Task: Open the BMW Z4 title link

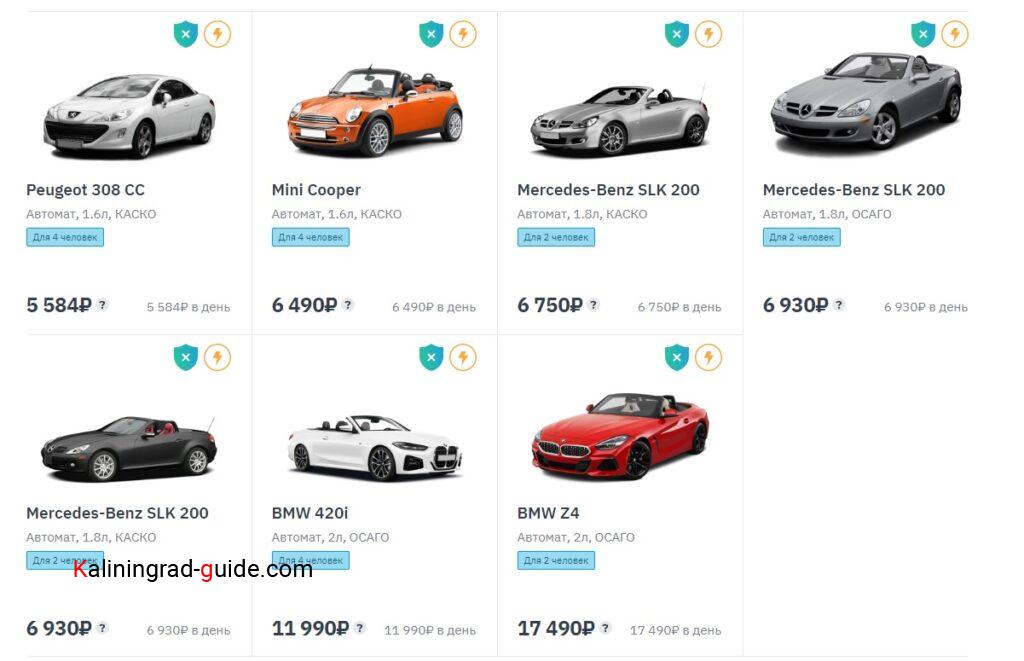Action: click(548, 513)
